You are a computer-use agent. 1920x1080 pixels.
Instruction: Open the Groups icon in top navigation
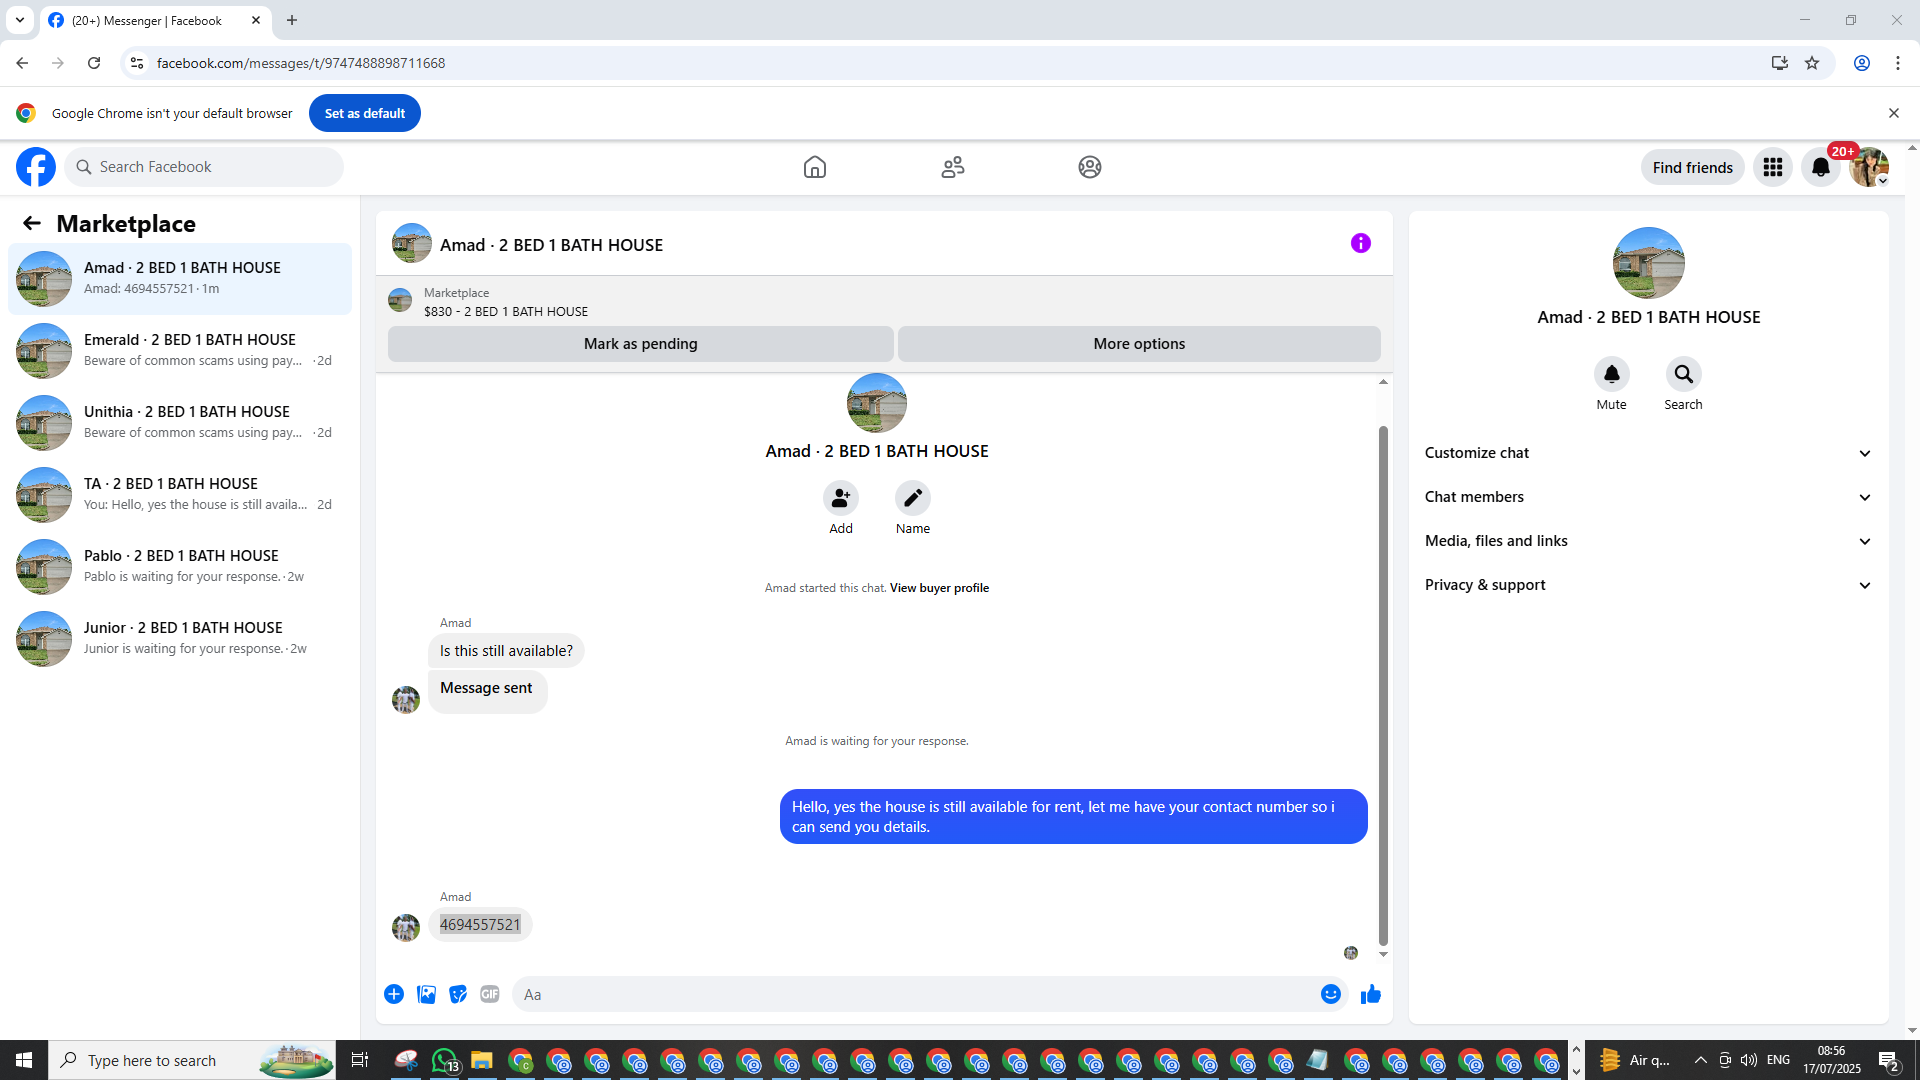[x=1090, y=167]
